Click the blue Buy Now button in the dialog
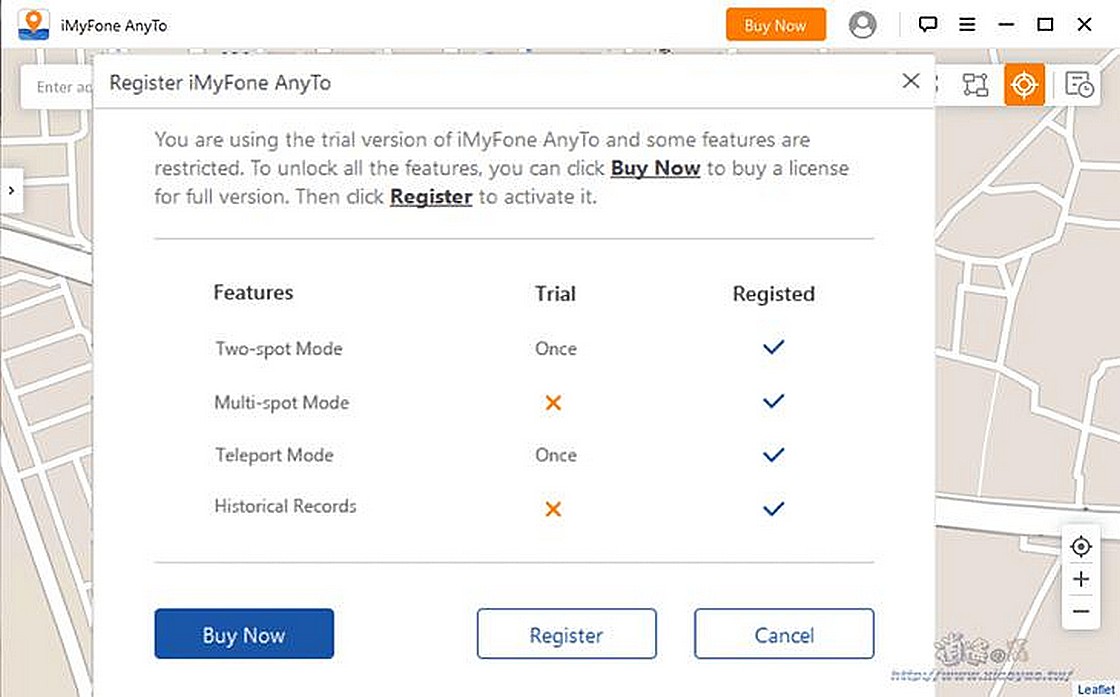Screen dimensions: 1120x697 [x=244, y=634]
